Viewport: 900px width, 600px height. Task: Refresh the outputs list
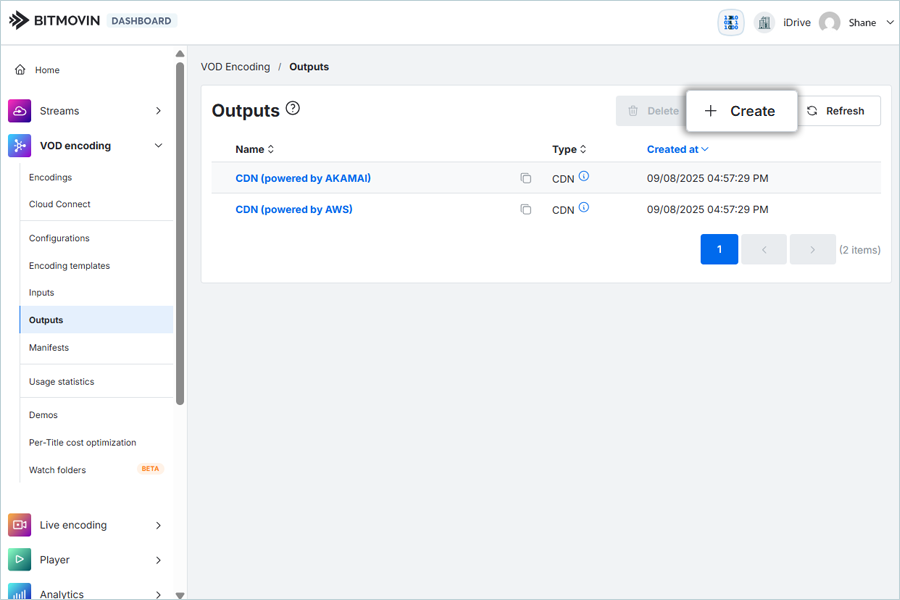click(836, 111)
